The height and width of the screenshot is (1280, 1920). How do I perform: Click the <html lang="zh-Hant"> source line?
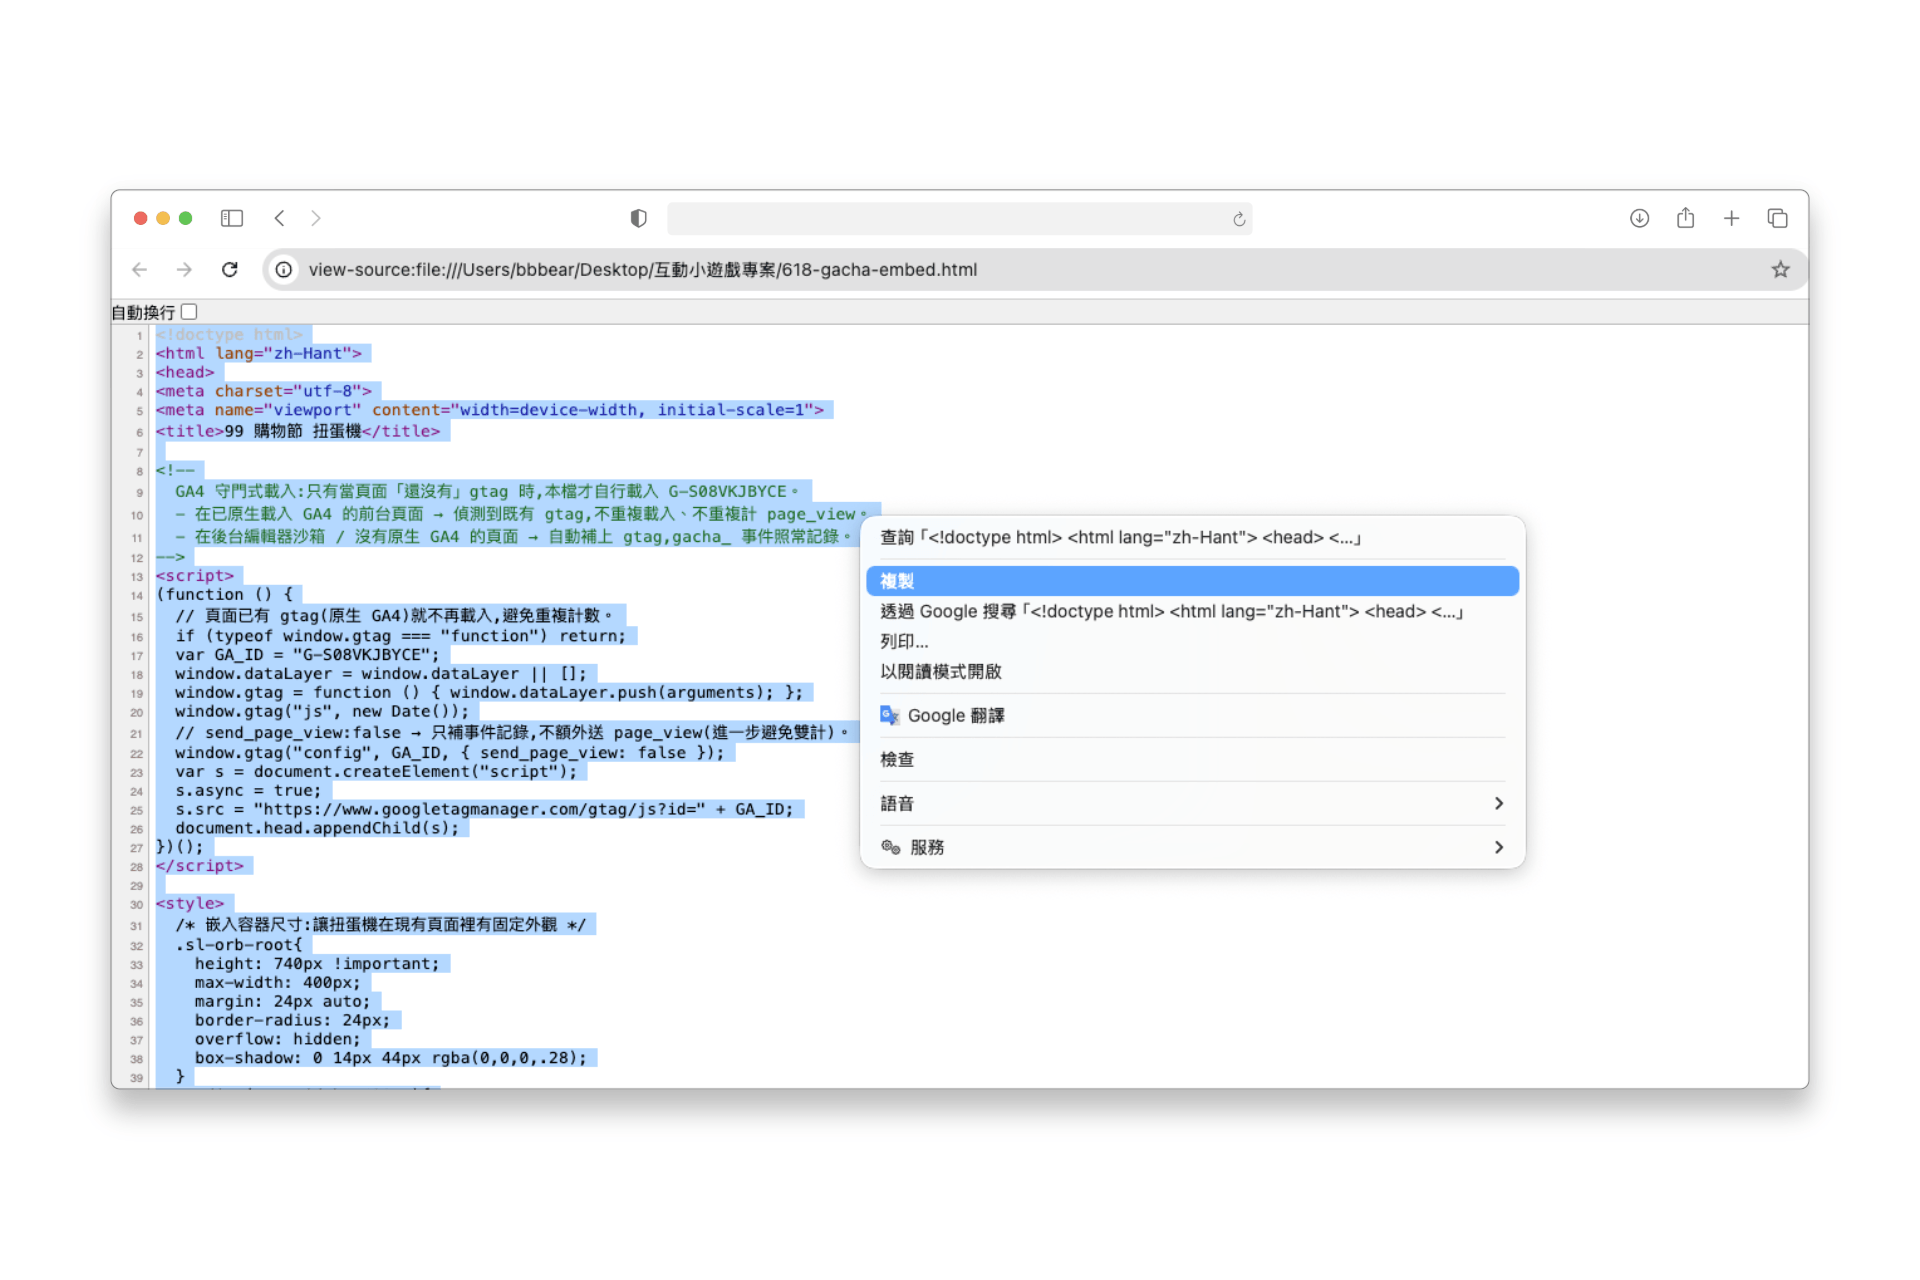258,353
